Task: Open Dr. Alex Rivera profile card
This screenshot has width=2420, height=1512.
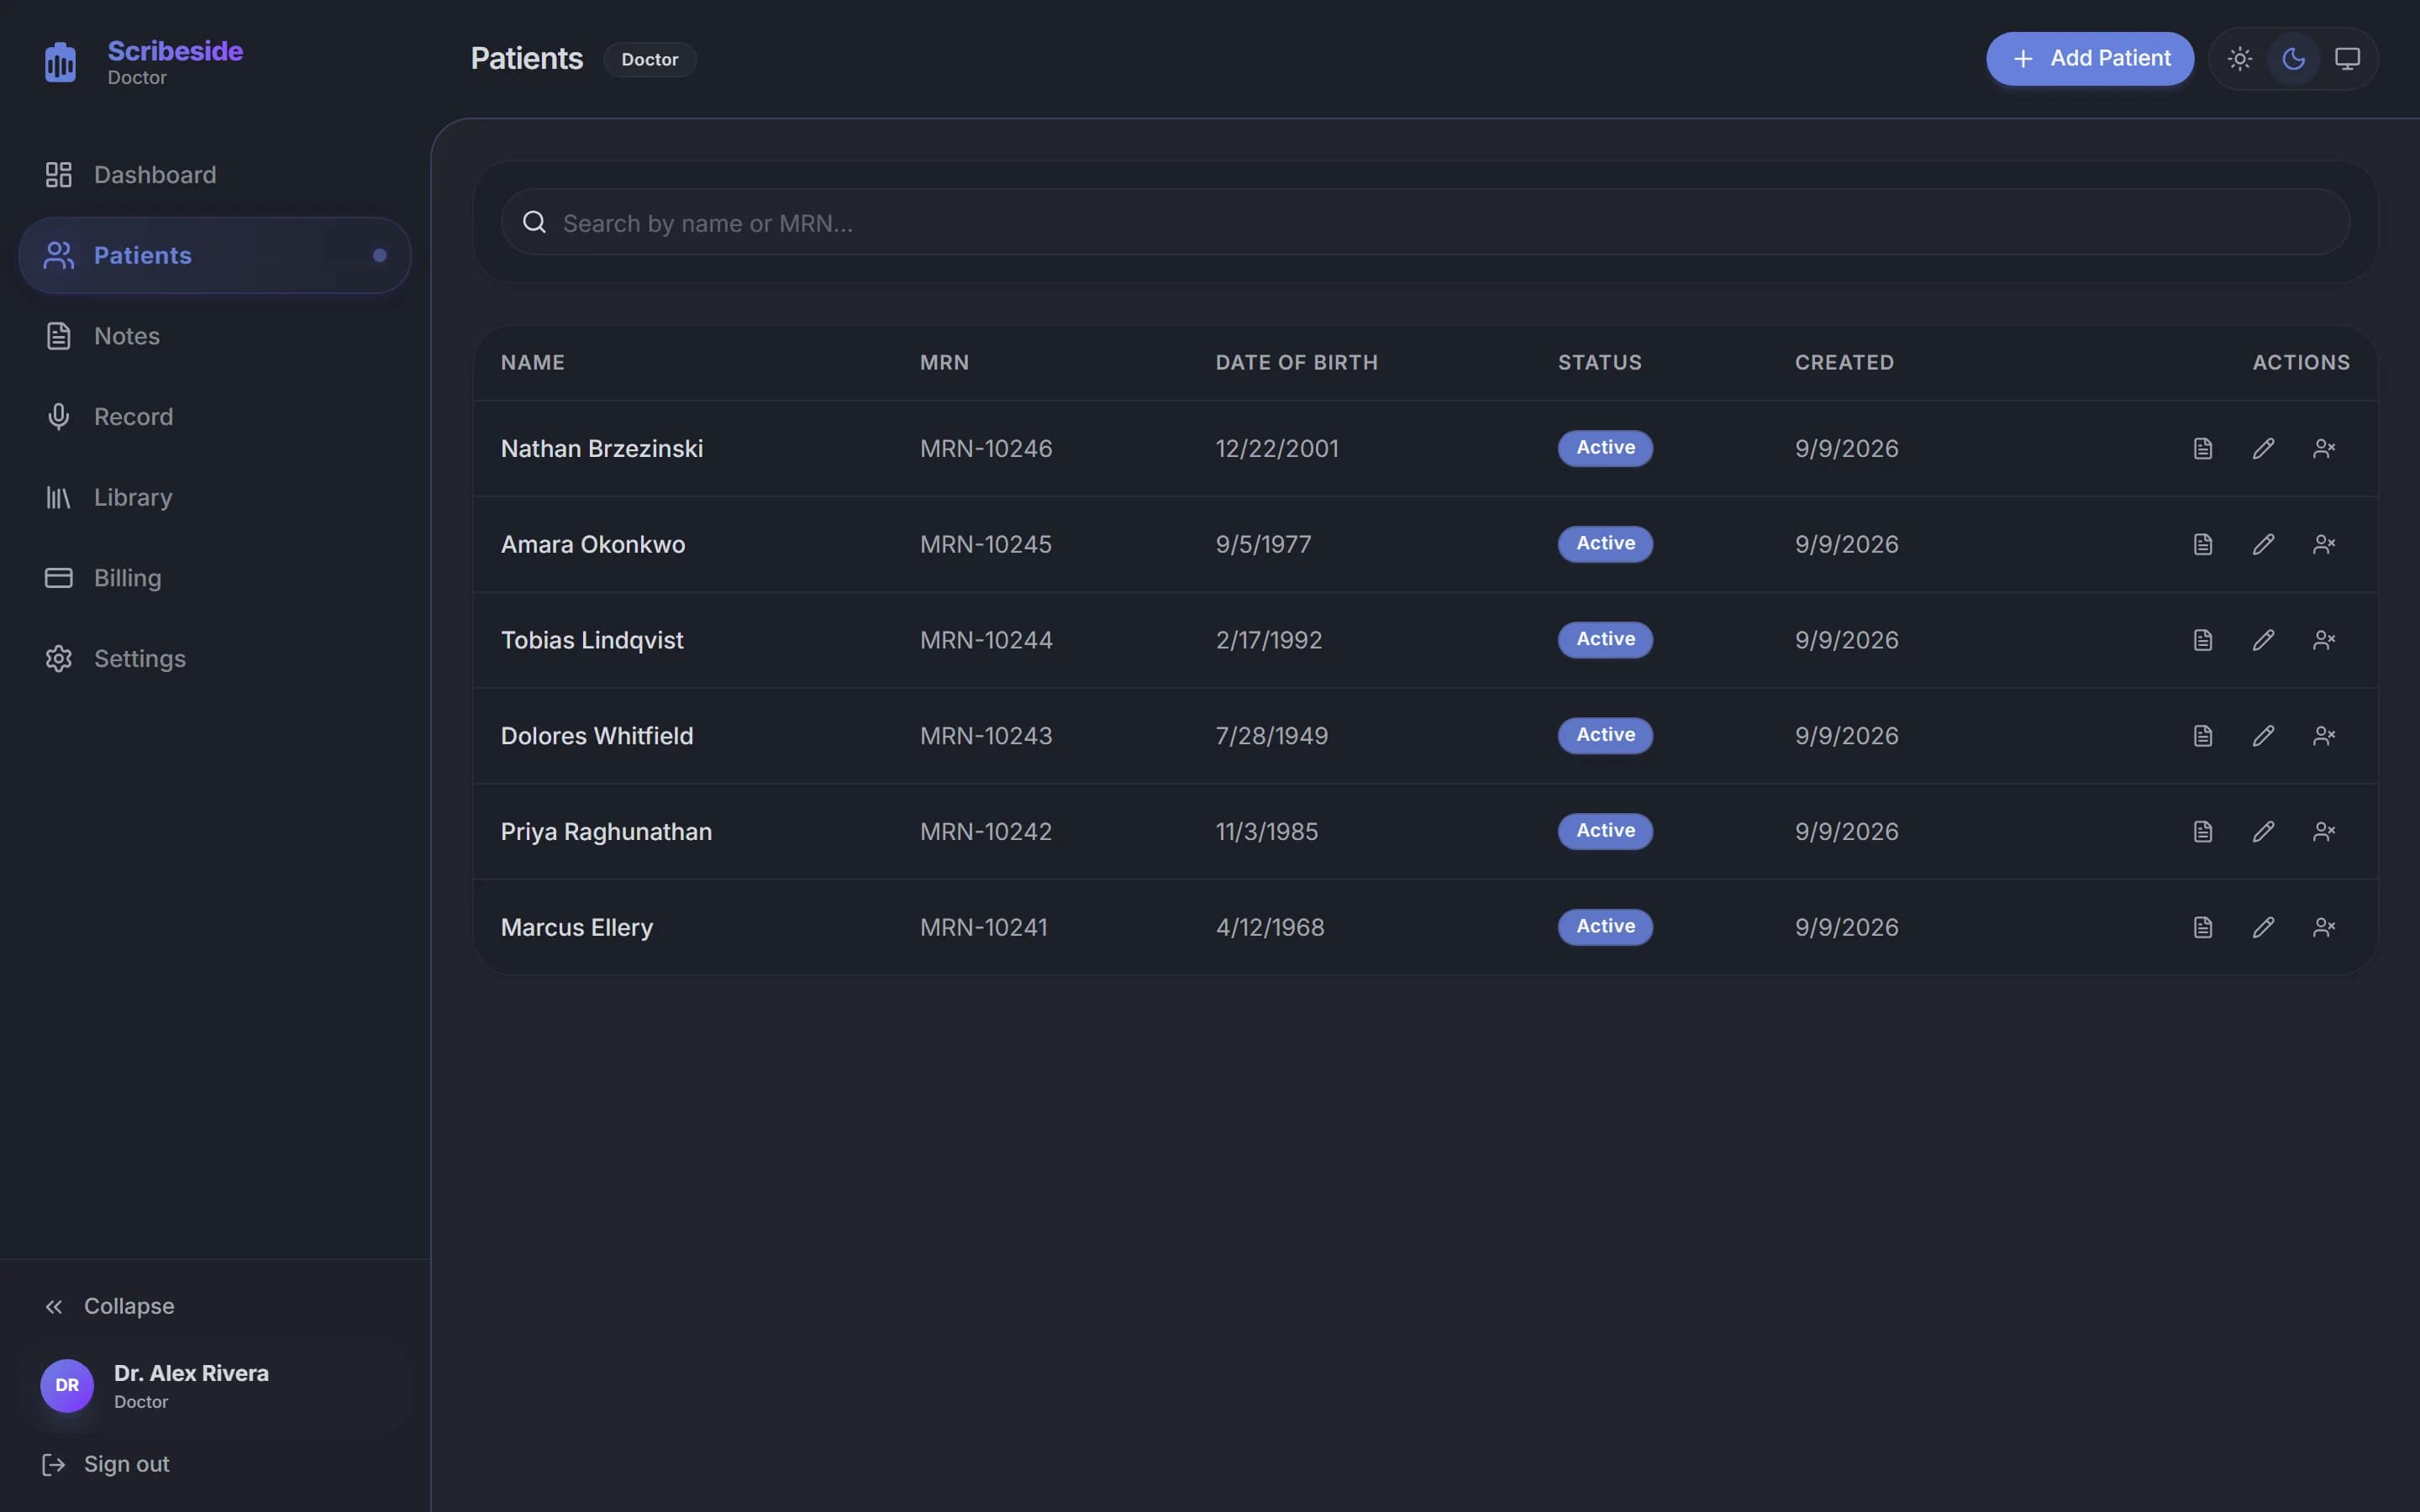Action: (215, 1385)
